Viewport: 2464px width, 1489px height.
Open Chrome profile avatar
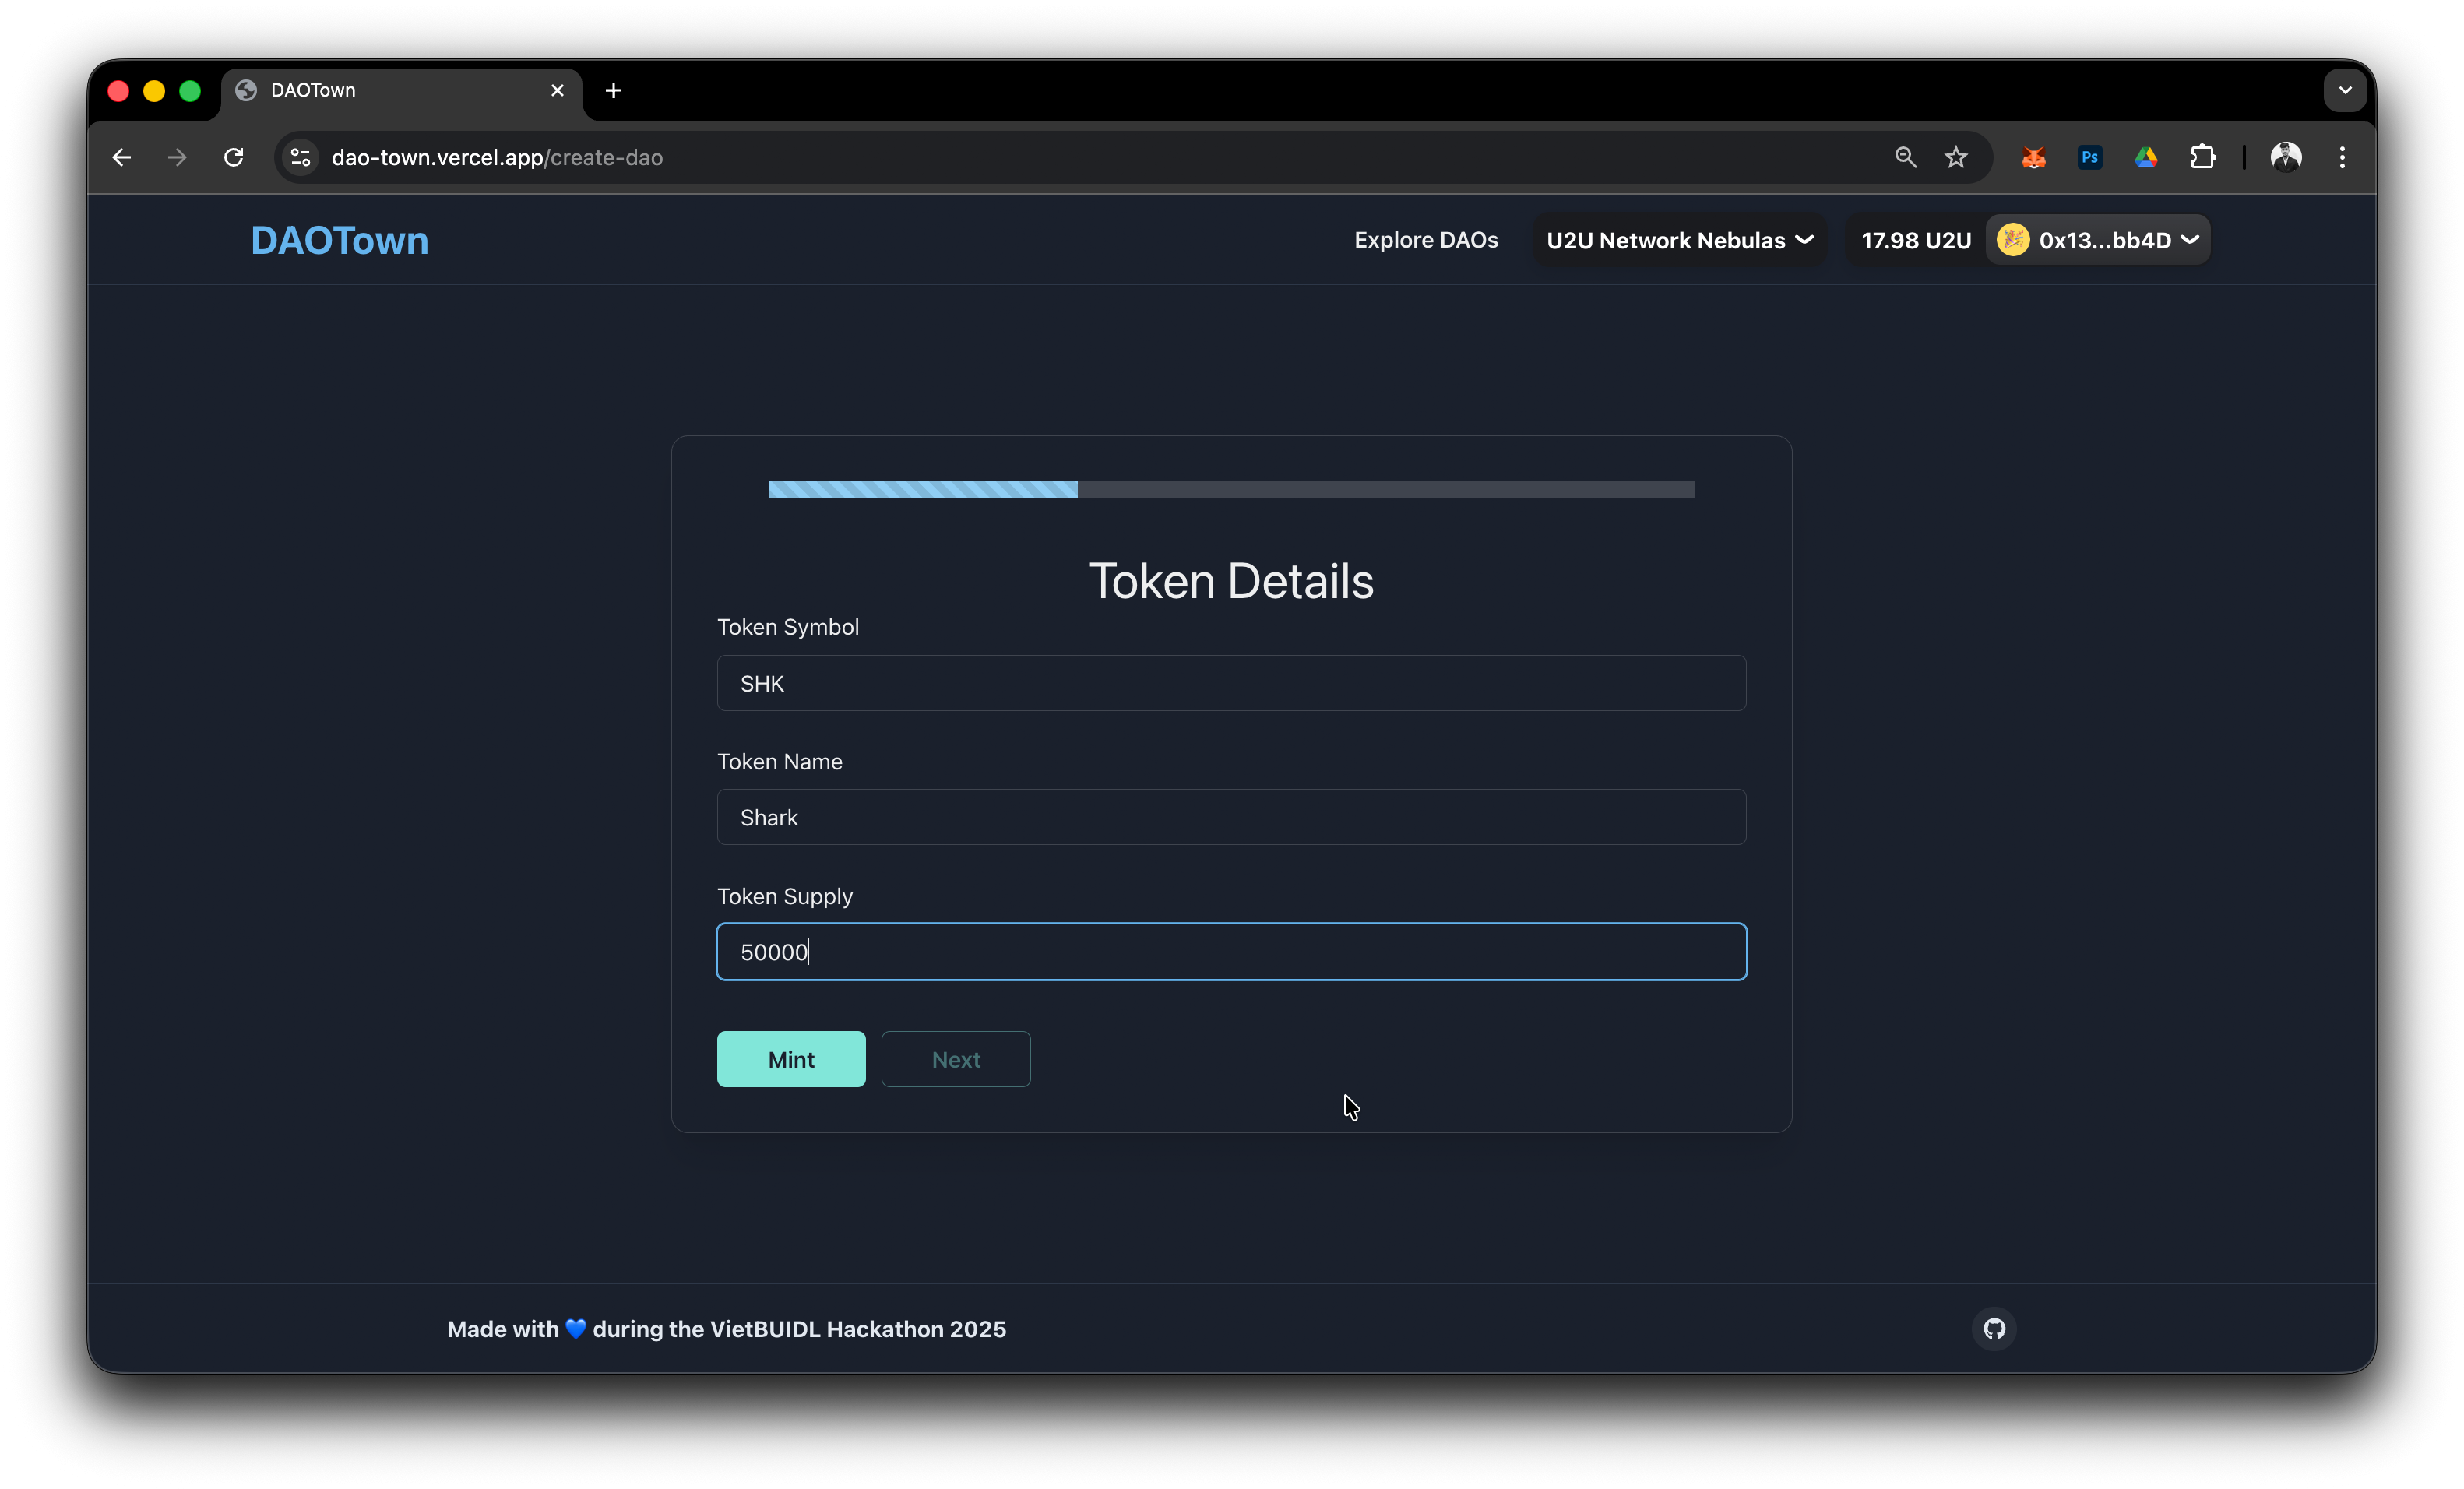[2286, 157]
